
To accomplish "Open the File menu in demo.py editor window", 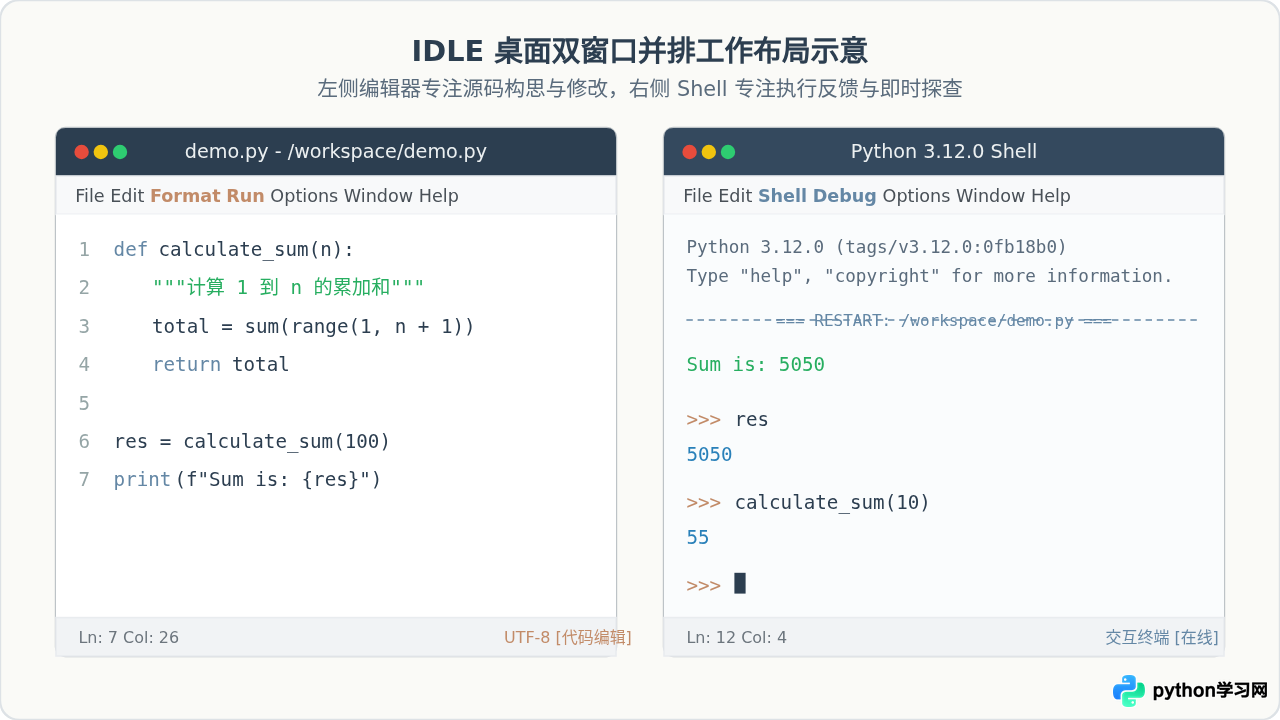I will click(90, 196).
